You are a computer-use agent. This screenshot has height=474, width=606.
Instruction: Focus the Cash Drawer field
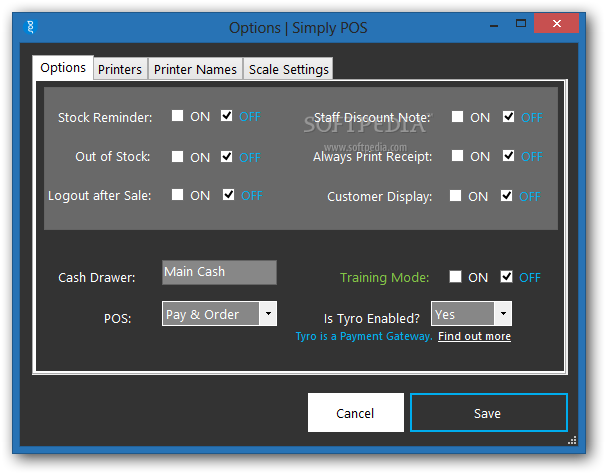tap(219, 272)
